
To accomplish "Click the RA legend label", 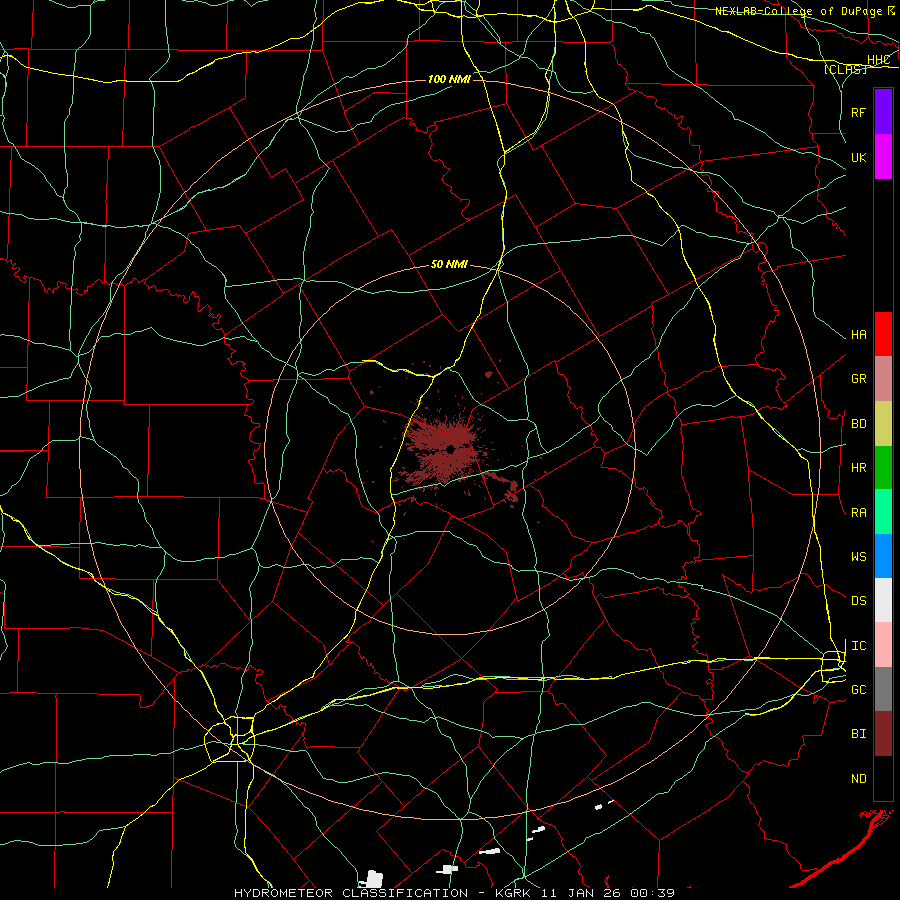I will 858,513.
